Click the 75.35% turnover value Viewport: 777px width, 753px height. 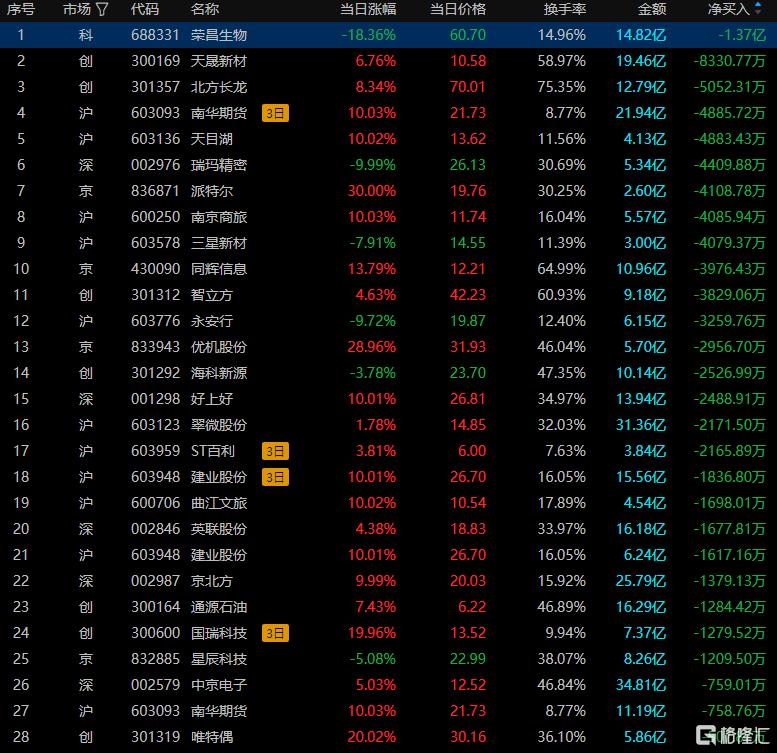(561, 87)
